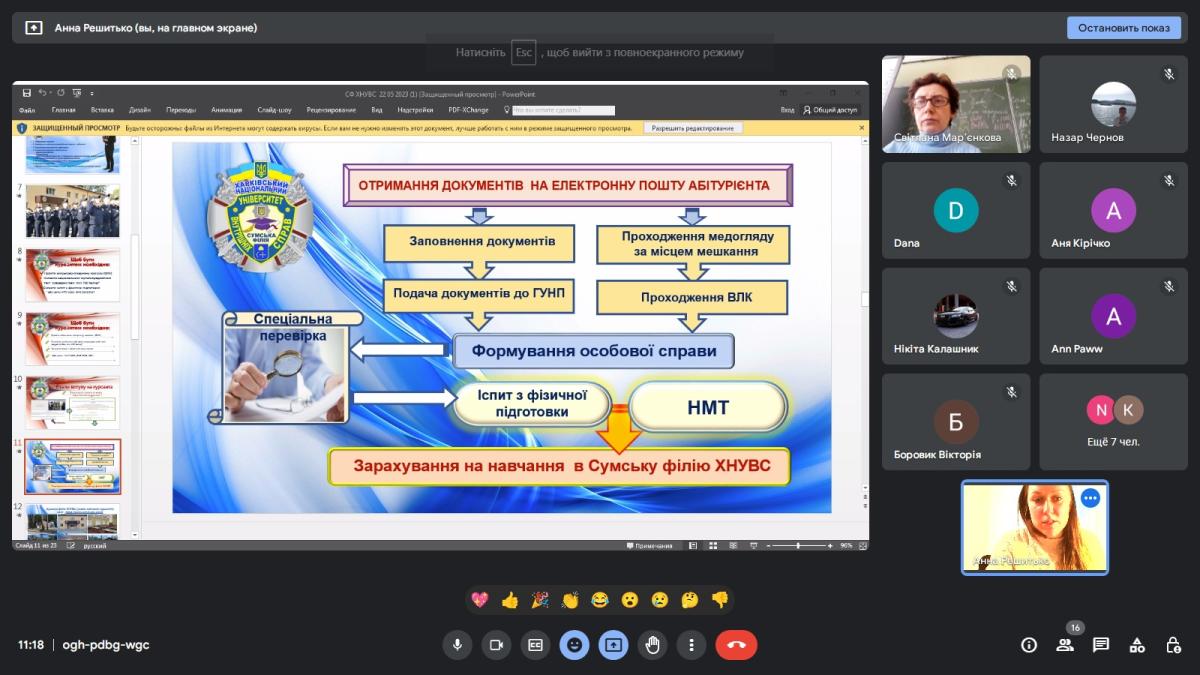The image size is (1200, 675).
Task: Open the Activities shapes icon
Action: coord(1137,645)
